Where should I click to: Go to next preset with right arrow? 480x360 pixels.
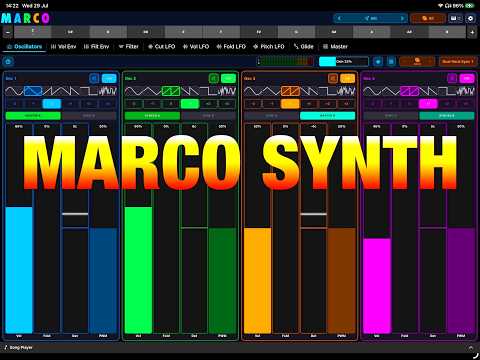pos(402,18)
